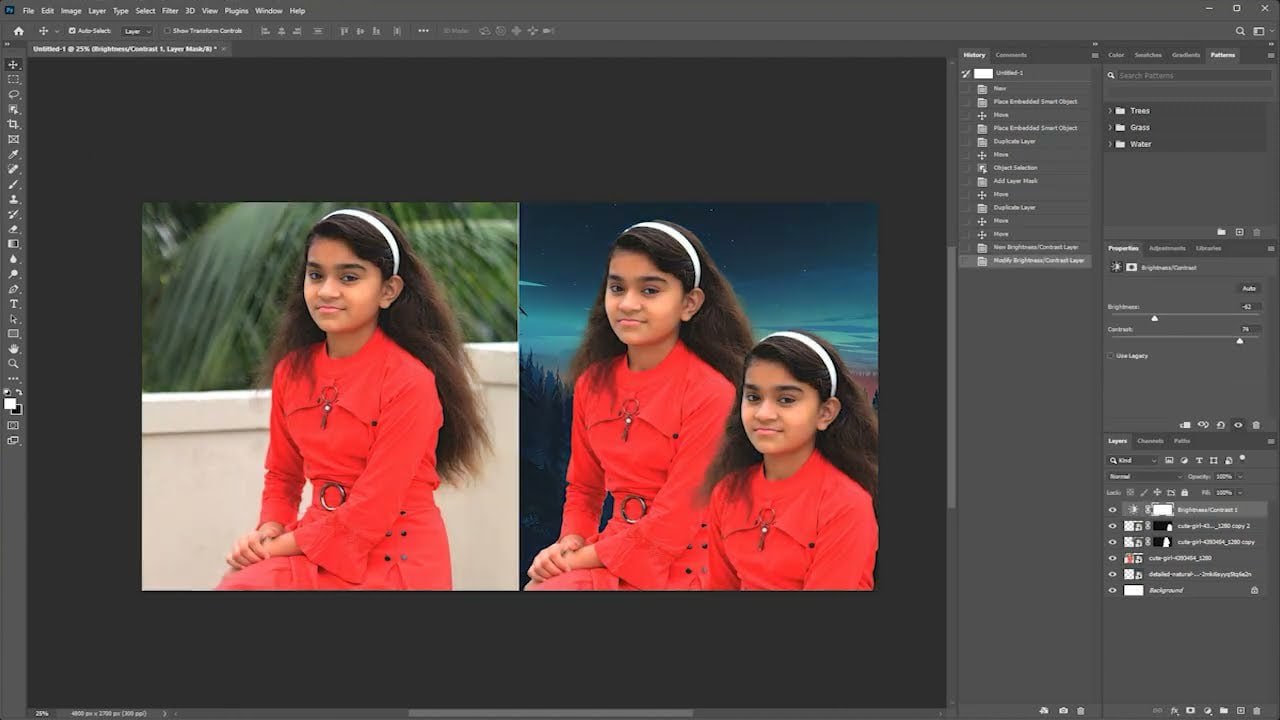1280x720 pixels.
Task: Hide the Brightness/Contrast 1 layer
Action: coord(1112,510)
